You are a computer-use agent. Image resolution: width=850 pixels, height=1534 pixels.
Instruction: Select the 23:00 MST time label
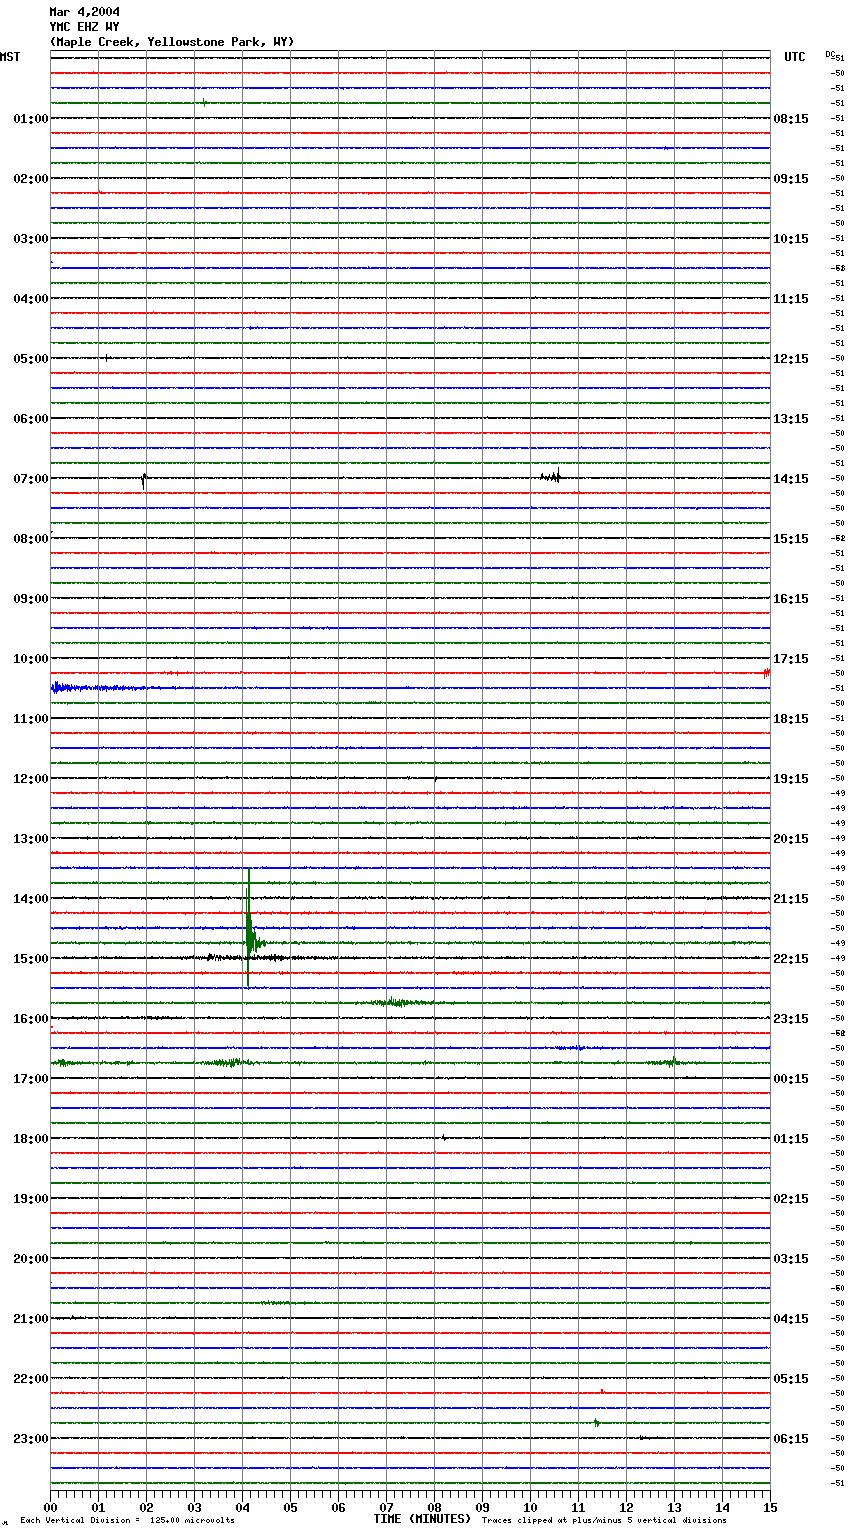click(x=30, y=1439)
